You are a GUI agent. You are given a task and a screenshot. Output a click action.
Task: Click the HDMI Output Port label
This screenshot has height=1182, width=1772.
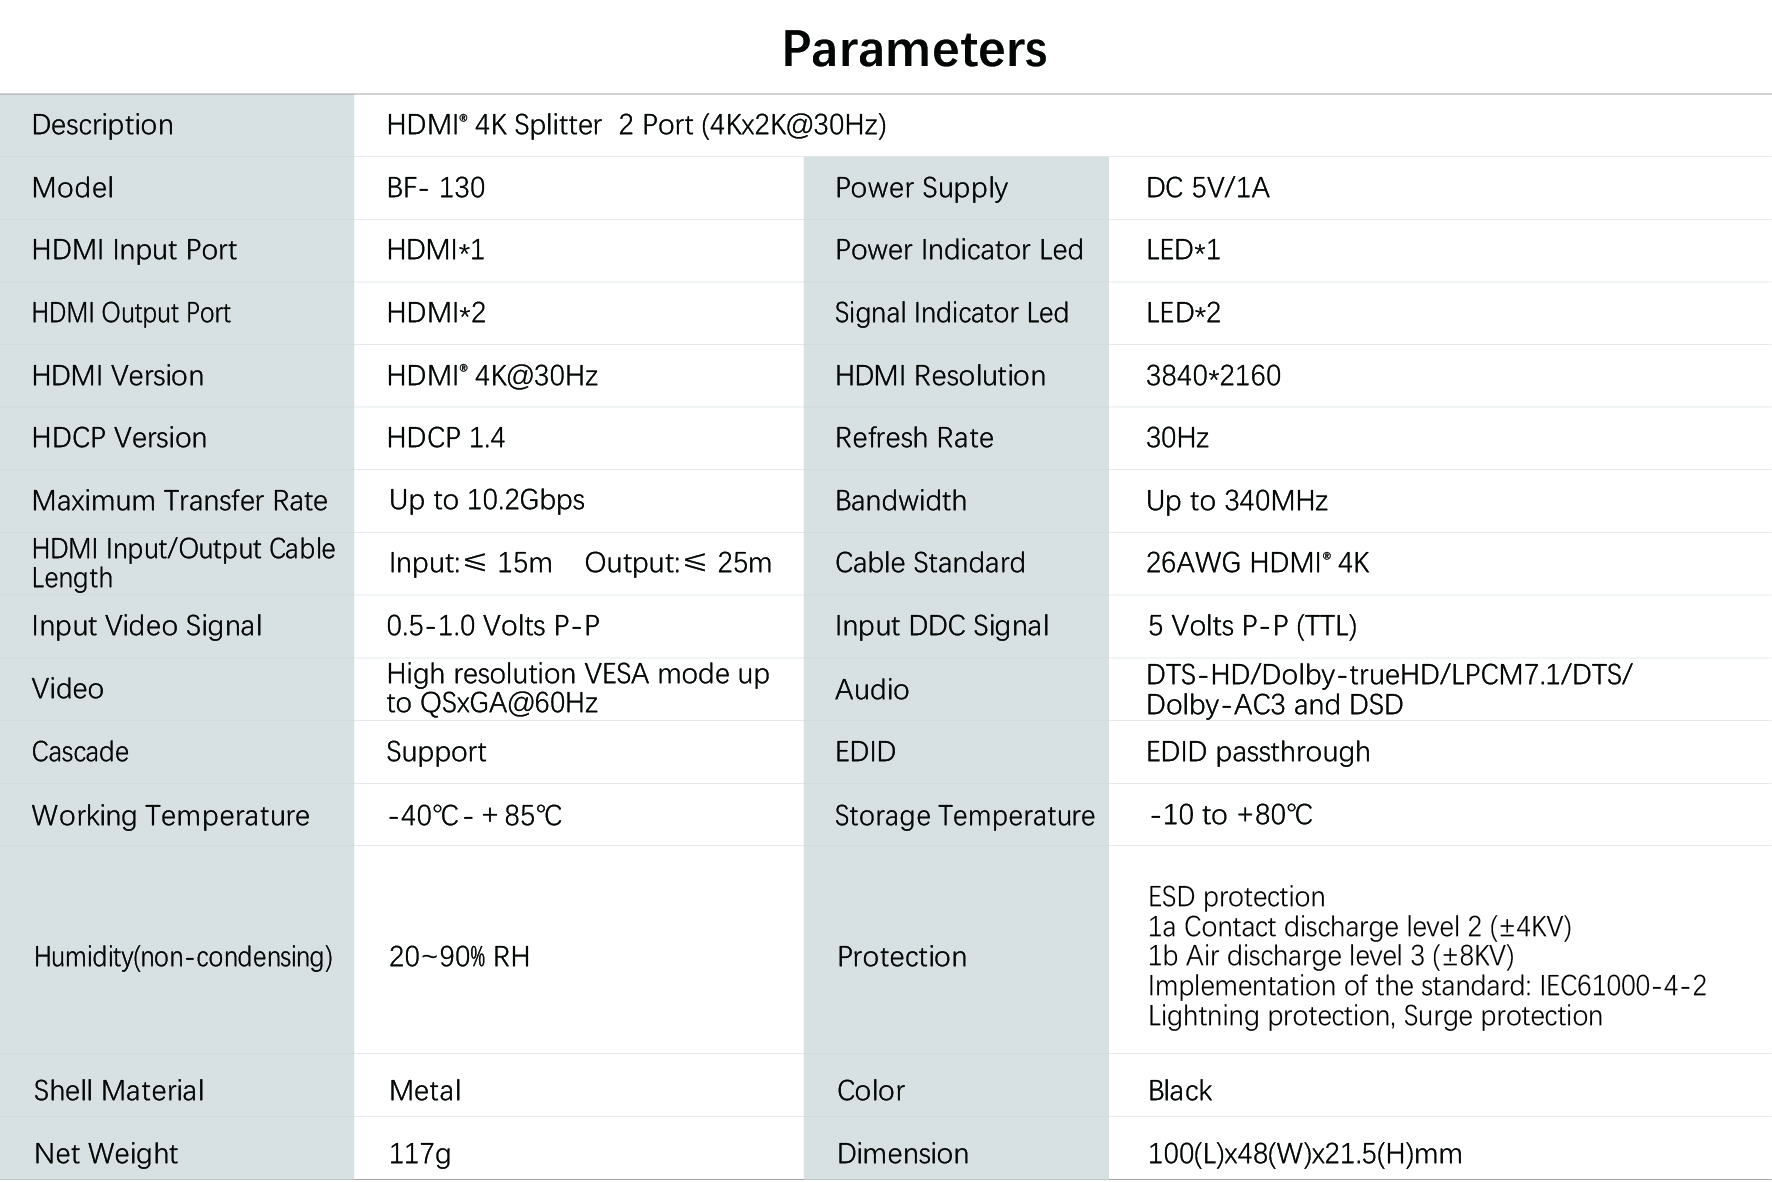tap(131, 313)
